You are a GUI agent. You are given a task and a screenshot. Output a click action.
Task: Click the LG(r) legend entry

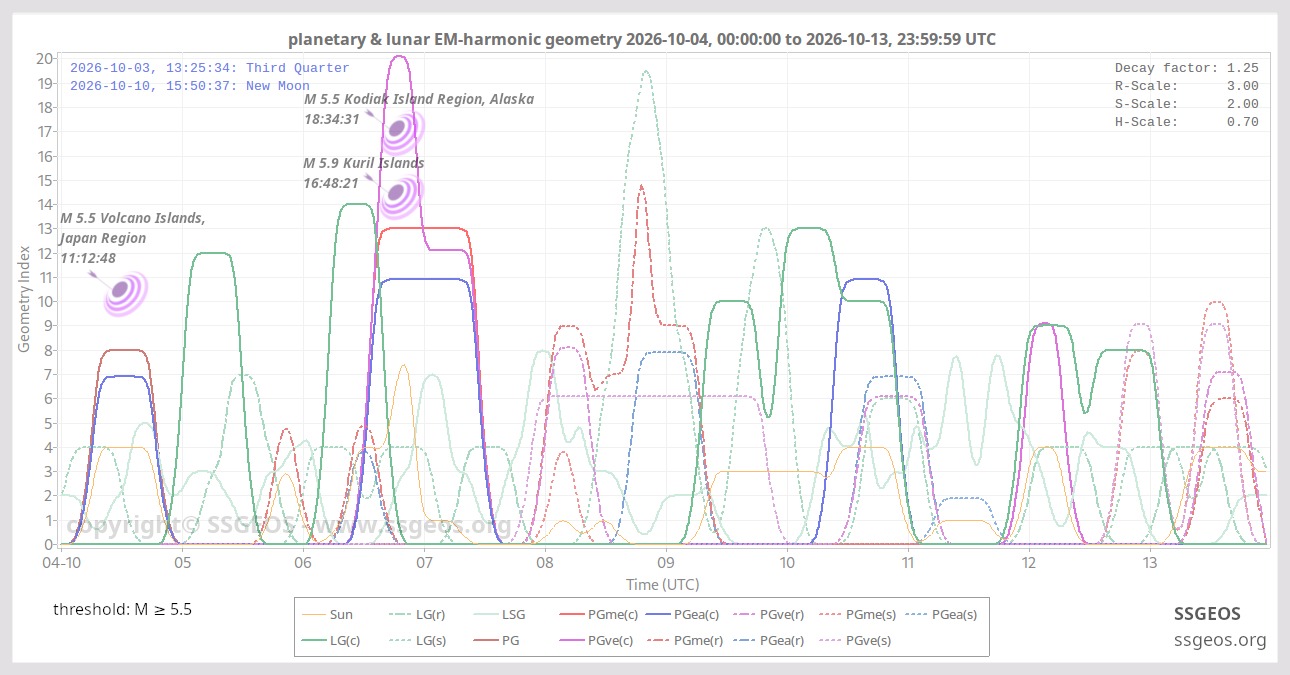click(418, 615)
